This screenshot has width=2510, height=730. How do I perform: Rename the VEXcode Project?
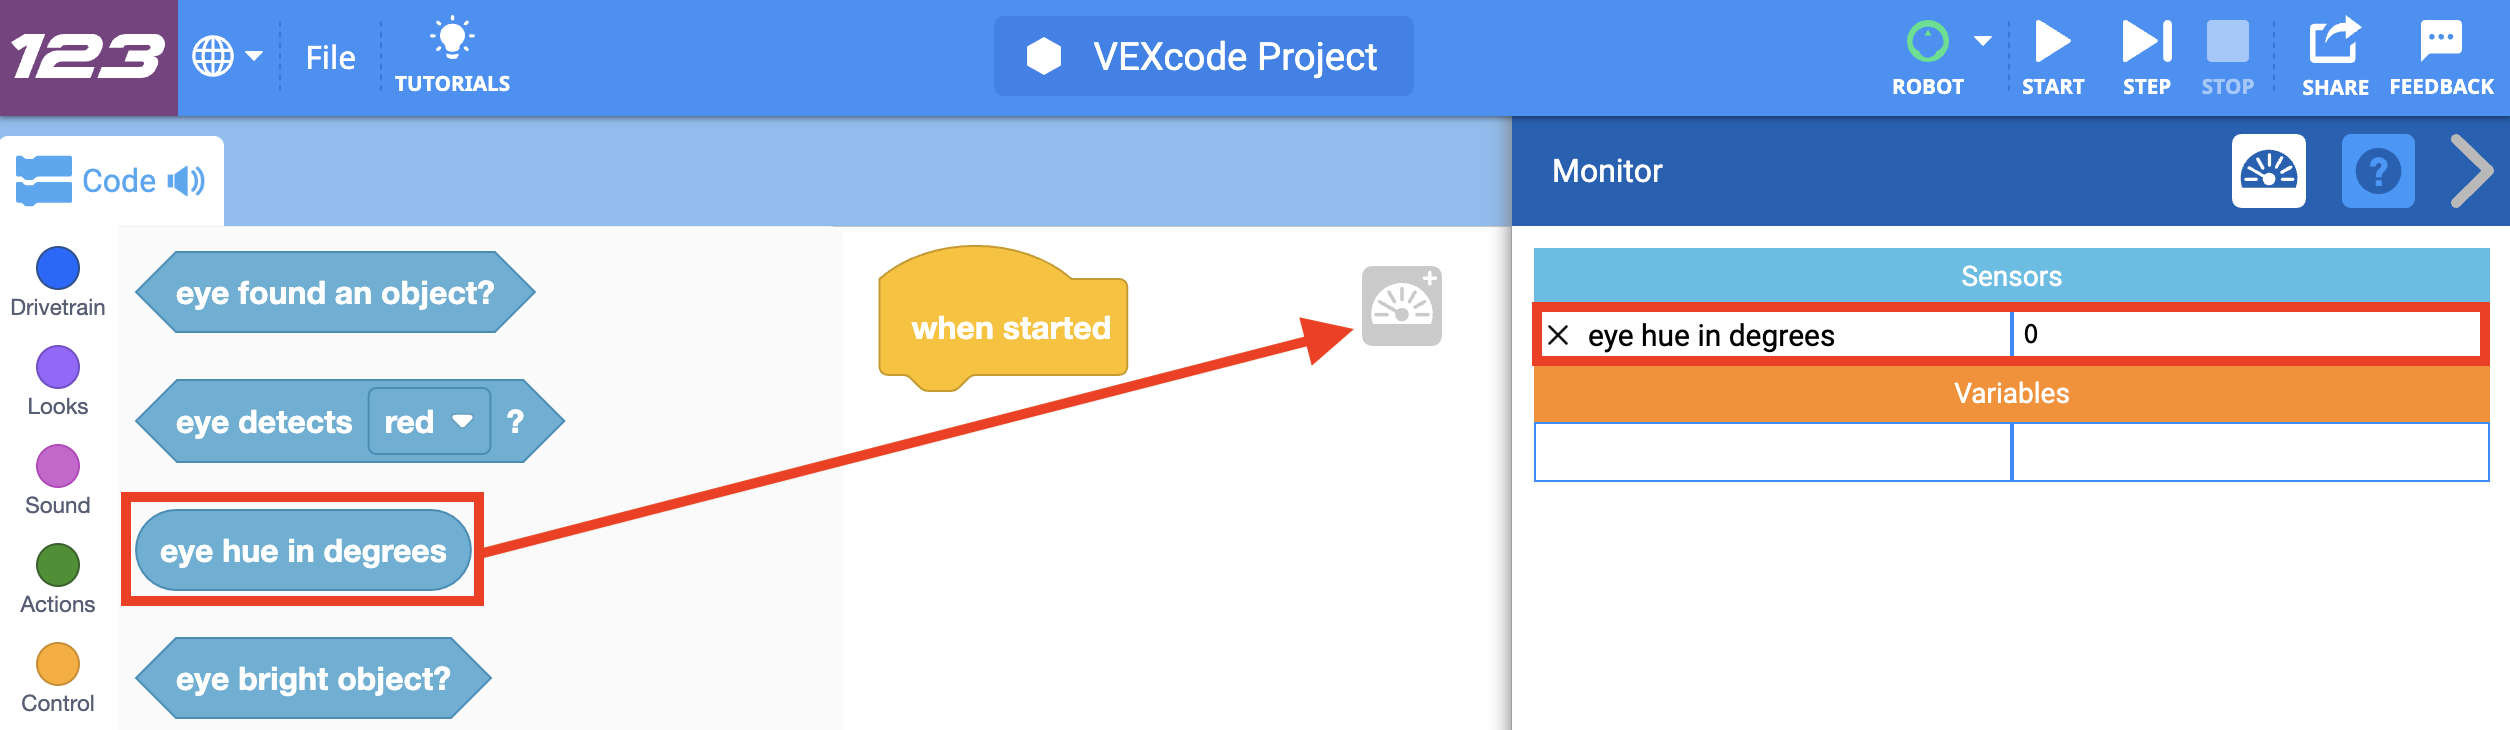pyautogui.click(x=1203, y=57)
